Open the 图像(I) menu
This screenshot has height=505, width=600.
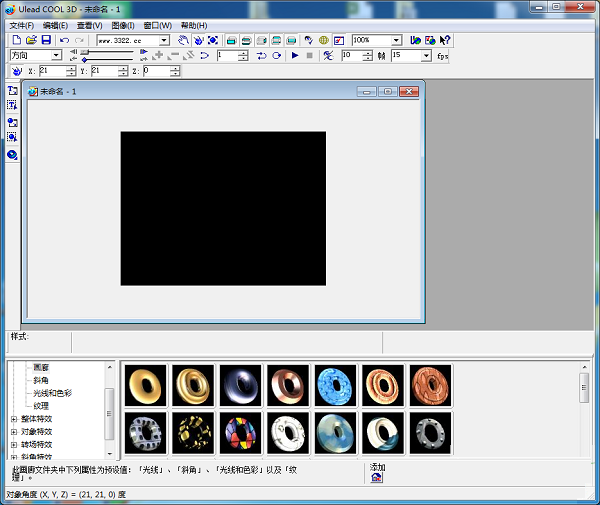click(x=124, y=25)
